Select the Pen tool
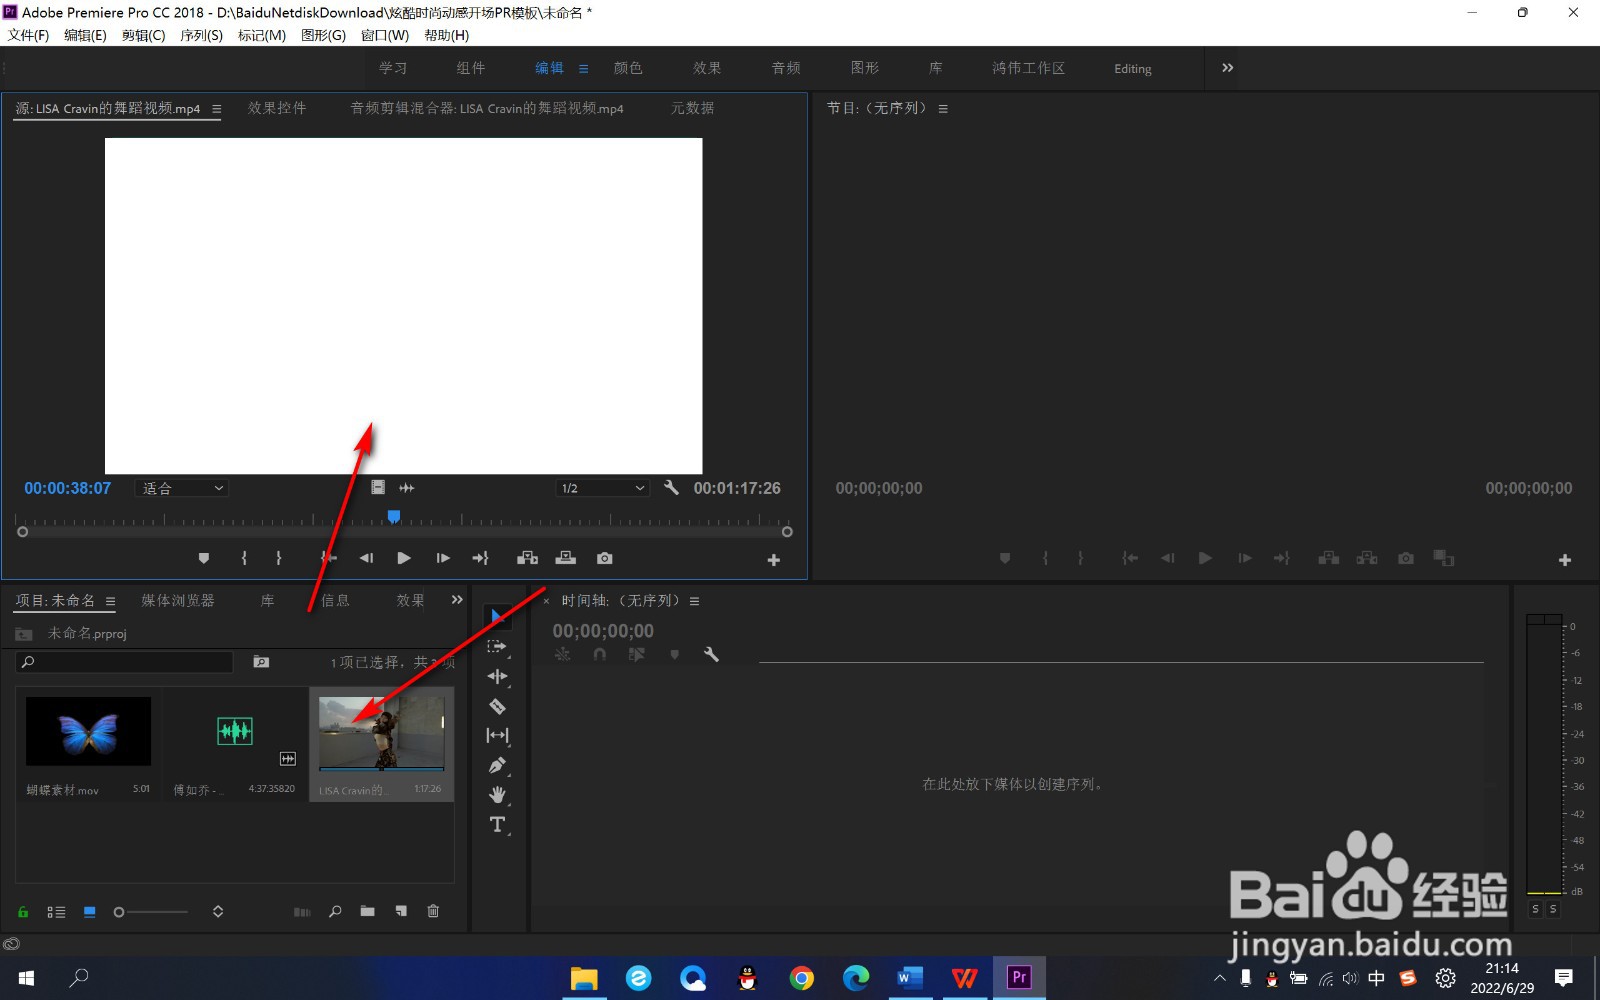This screenshot has width=1600, height=1000. [497, 765]
